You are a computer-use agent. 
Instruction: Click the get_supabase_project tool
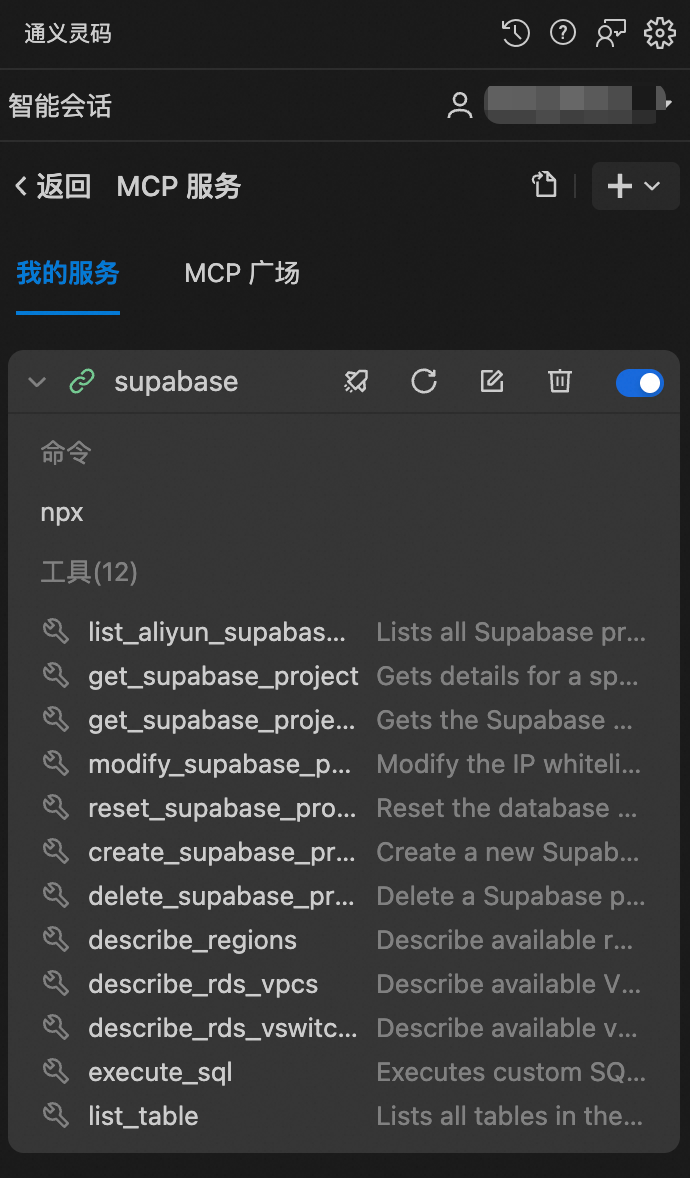pos(223,676)
